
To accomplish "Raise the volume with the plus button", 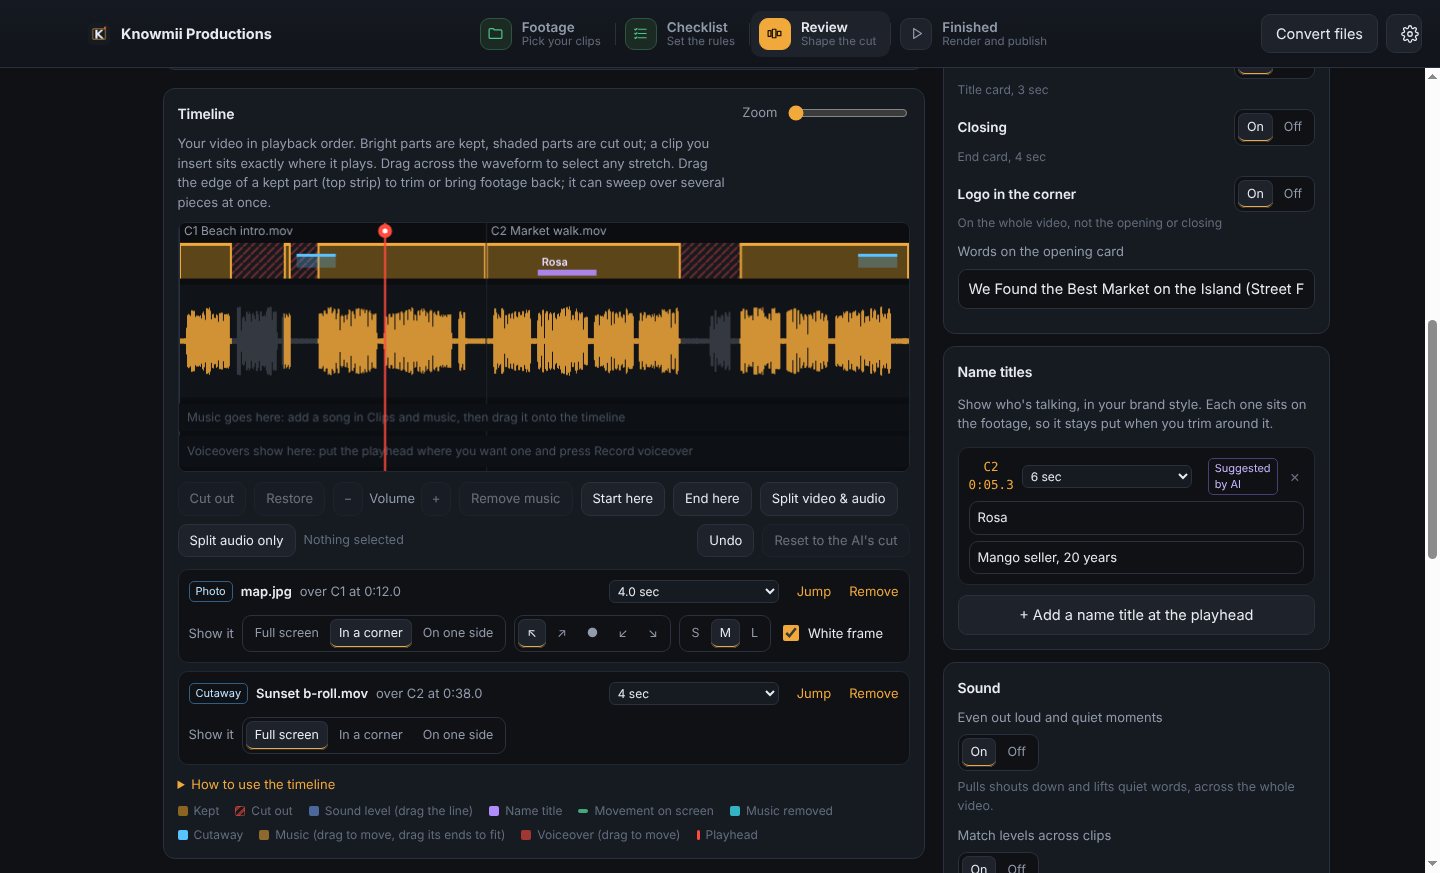I will 436,499.
